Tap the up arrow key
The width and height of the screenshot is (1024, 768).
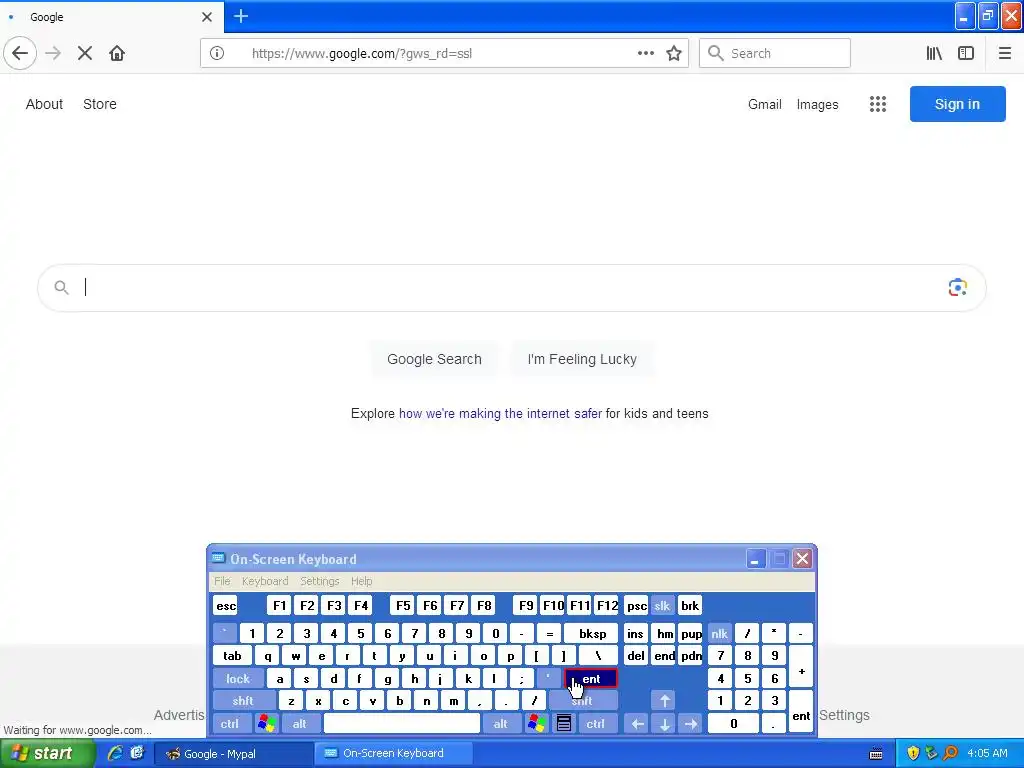click(664, 701)
